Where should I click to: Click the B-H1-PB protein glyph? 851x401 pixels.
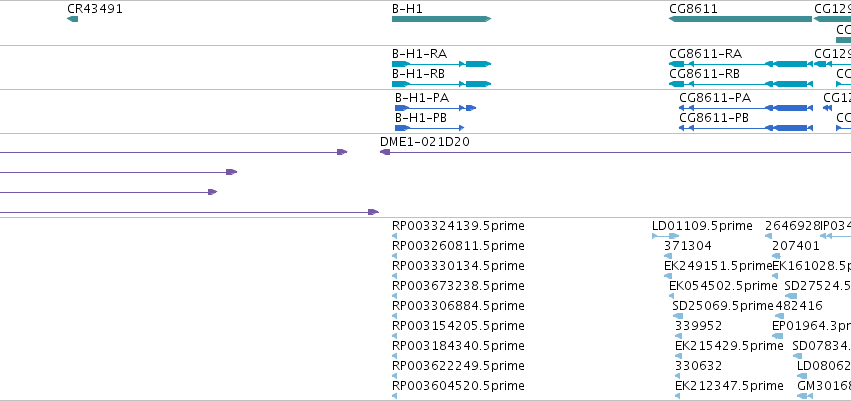coord(429,128)
